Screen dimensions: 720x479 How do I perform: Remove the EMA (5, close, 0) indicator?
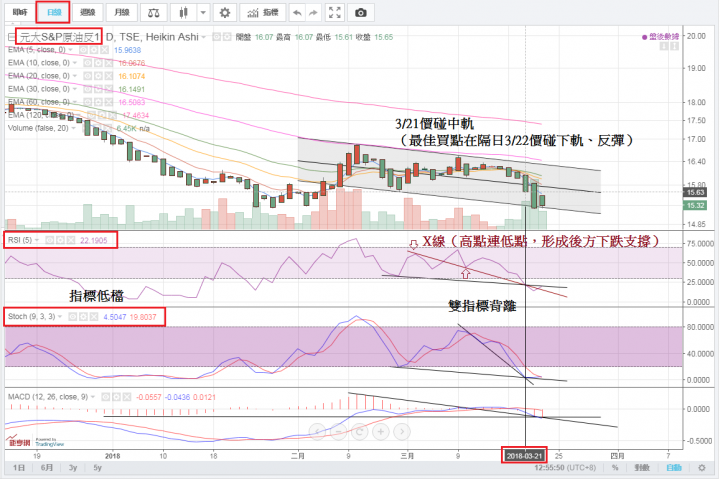tap(105, 50)
